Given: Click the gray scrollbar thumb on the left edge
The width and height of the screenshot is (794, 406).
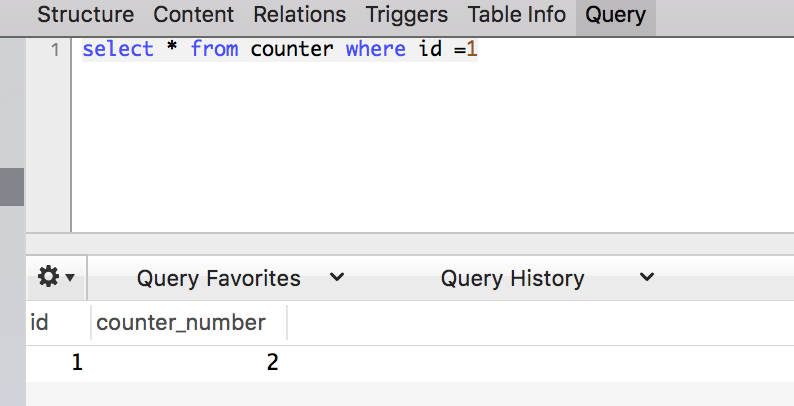Looking at the screenshot, I should tap(11, 187).
